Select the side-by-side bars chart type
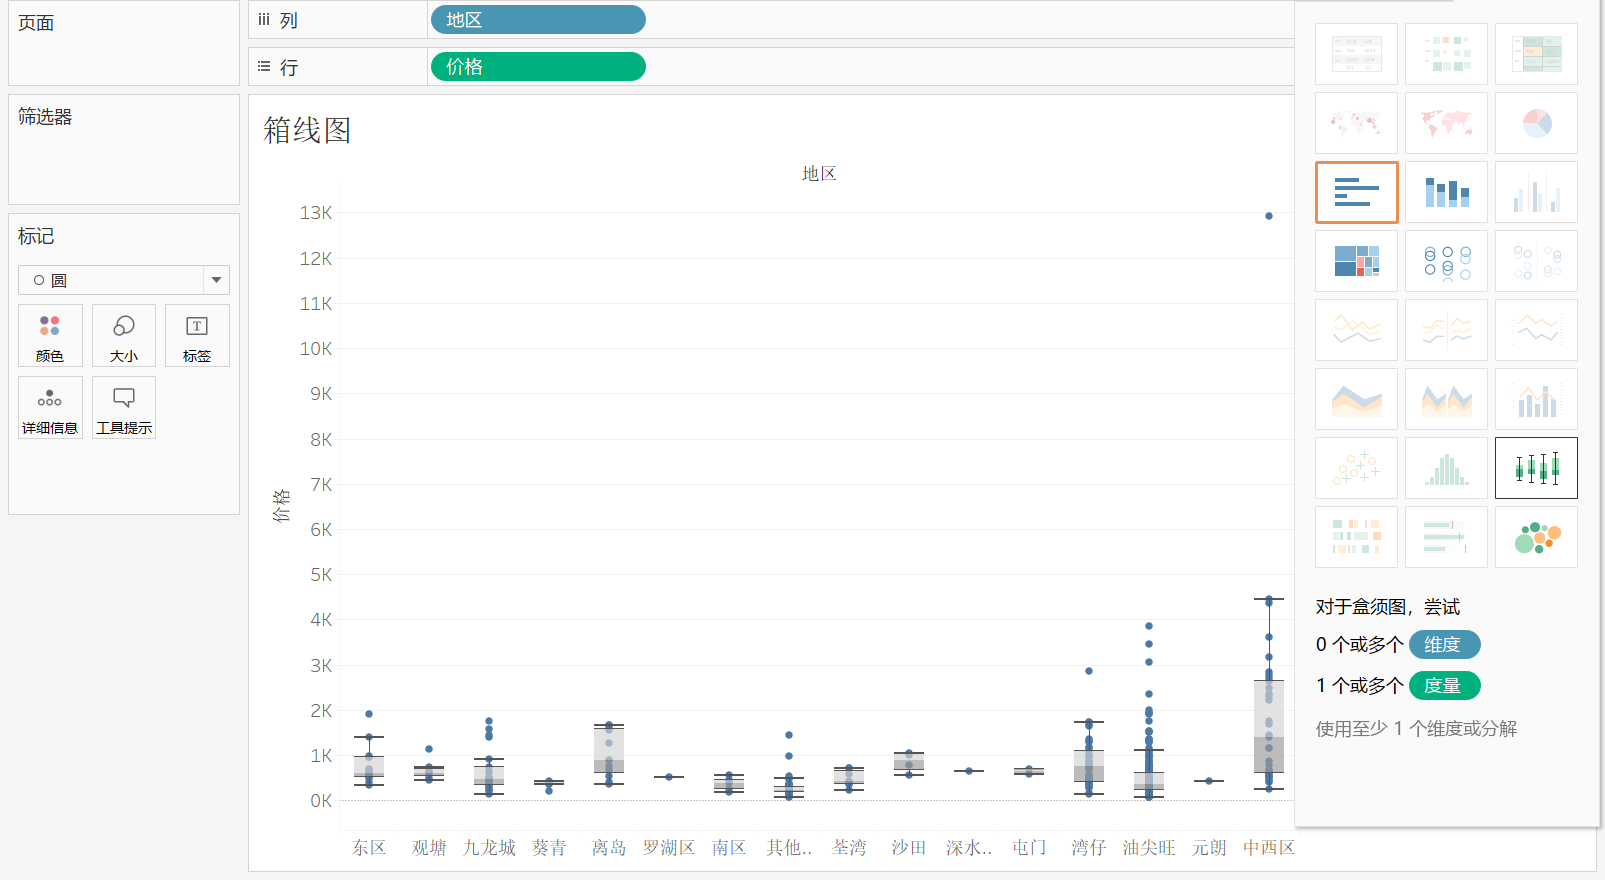Screen dimensions: 1605x880 (x=1536, y=192)
